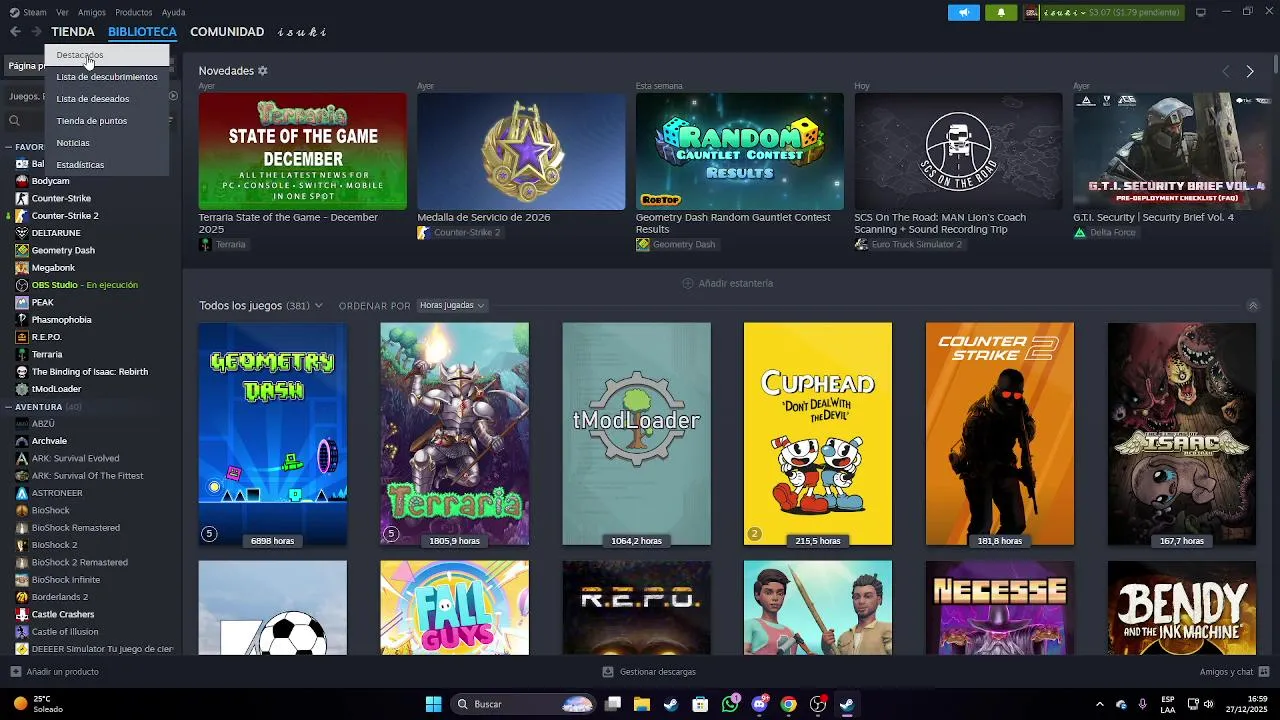Go to the previous Novedades page
This screenshot has width=1280, height=720.
[x=1226, y=71]
